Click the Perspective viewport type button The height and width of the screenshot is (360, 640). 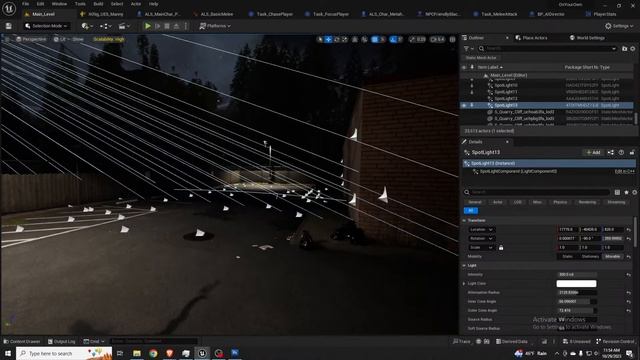[31, 39]
